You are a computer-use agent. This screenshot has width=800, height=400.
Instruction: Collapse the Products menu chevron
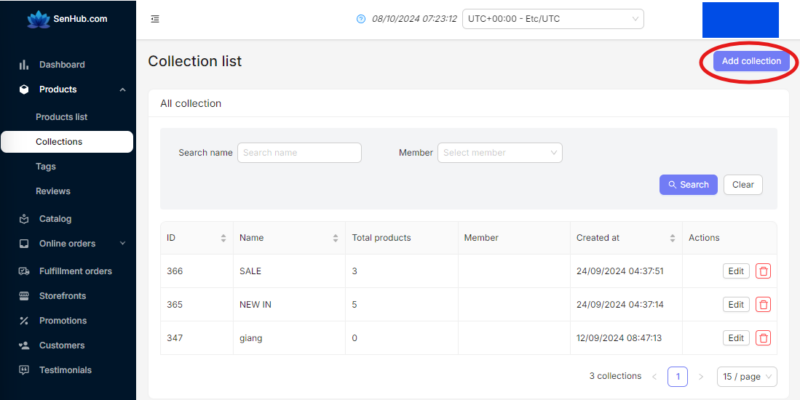point(122,90)
